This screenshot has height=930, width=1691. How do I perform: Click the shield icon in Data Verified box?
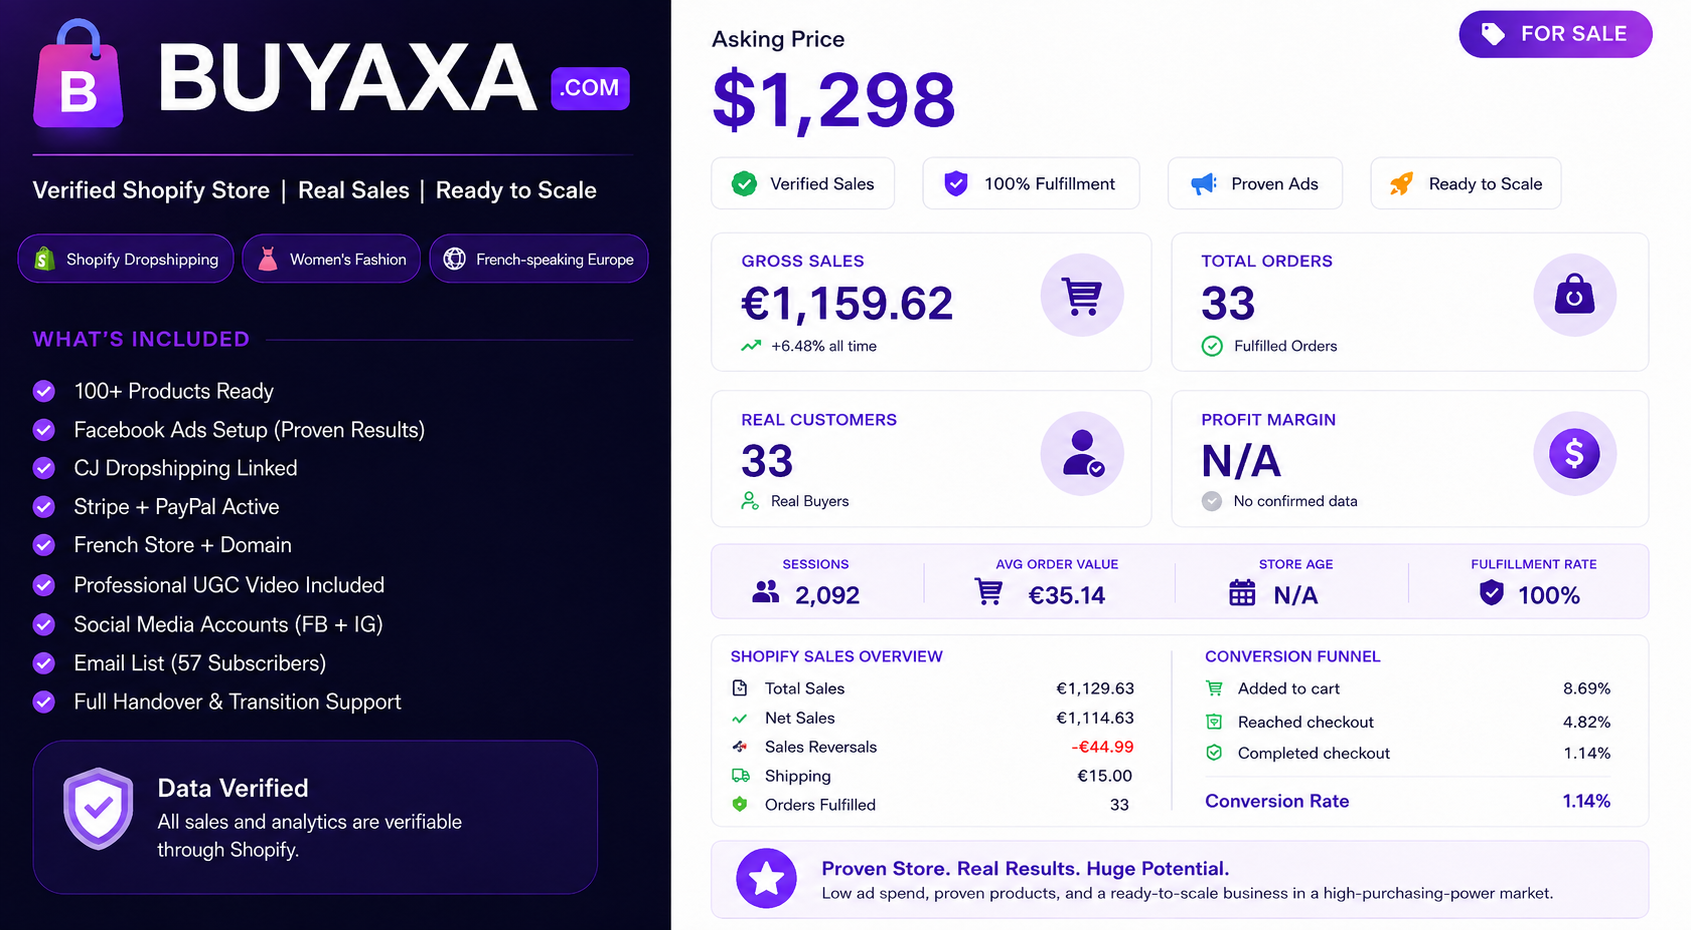point(98,808)
